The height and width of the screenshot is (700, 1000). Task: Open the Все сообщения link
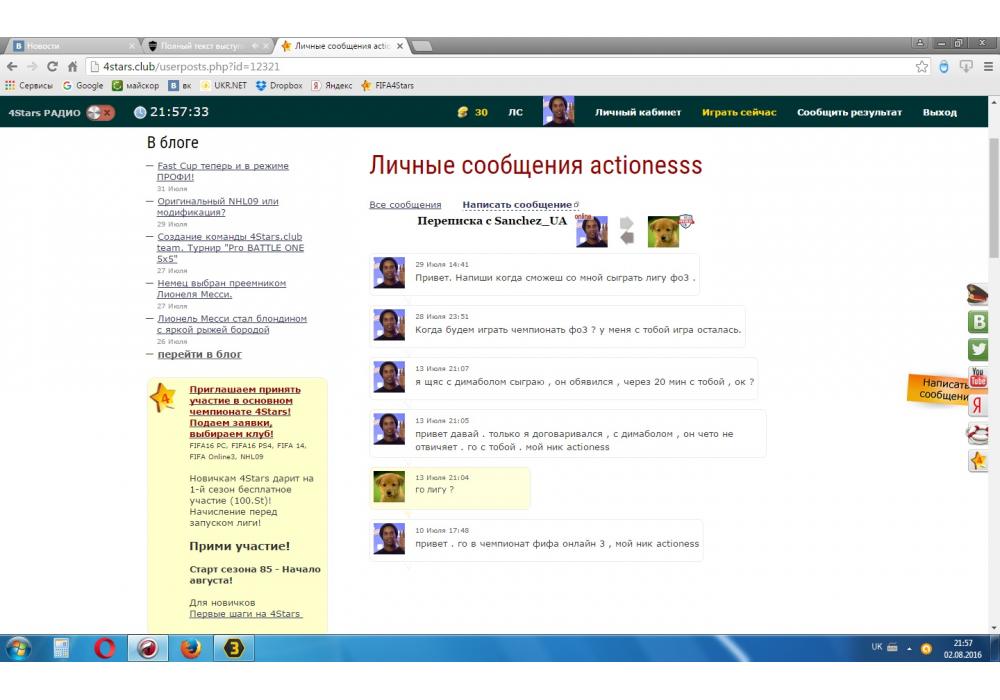405,205
